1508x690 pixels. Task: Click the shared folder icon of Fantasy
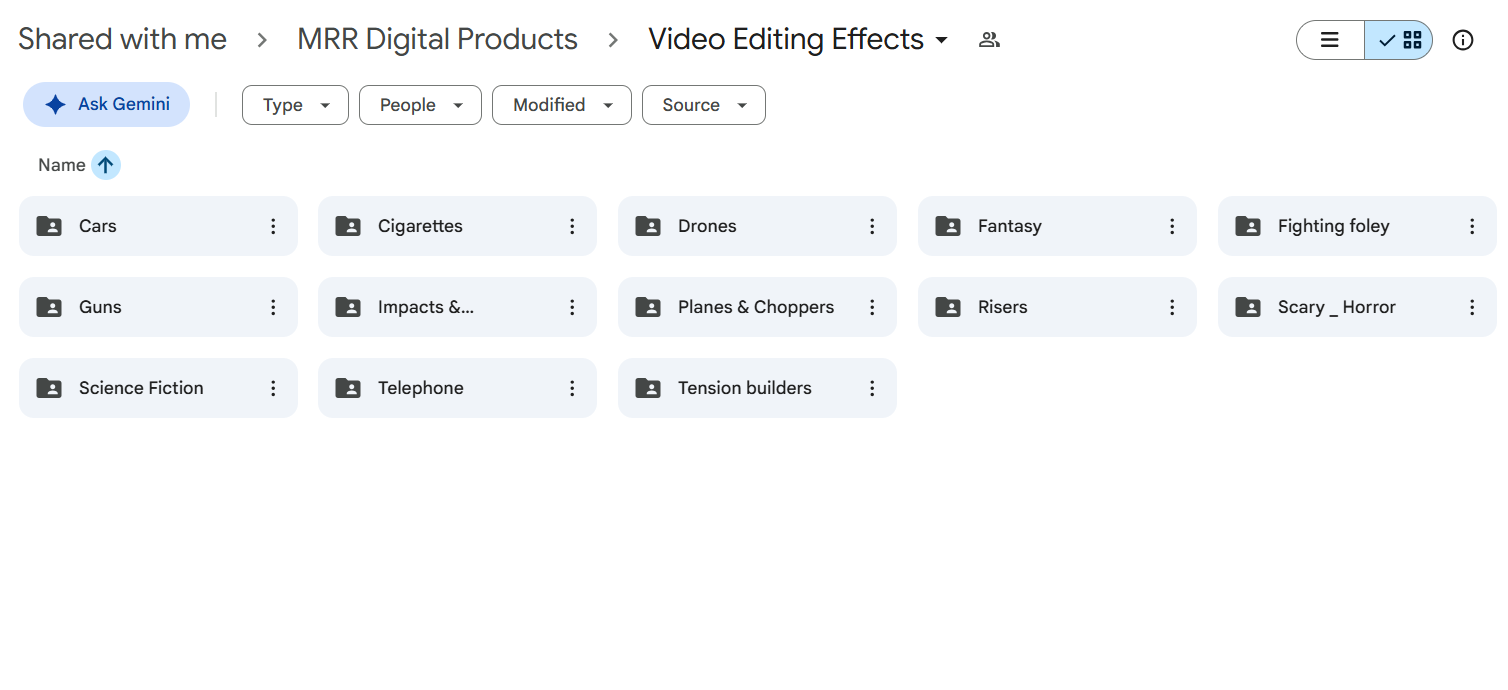pyautogui.click(x=948, y=226)
